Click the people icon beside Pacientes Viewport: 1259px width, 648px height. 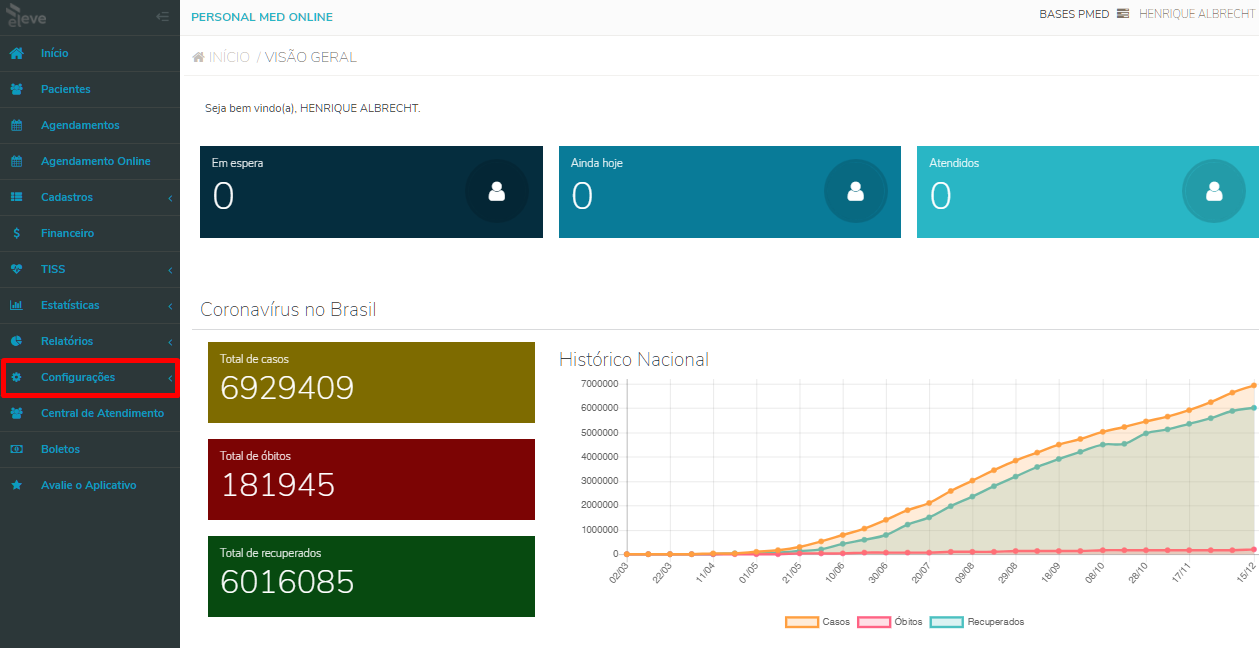[x=16, y=89]
